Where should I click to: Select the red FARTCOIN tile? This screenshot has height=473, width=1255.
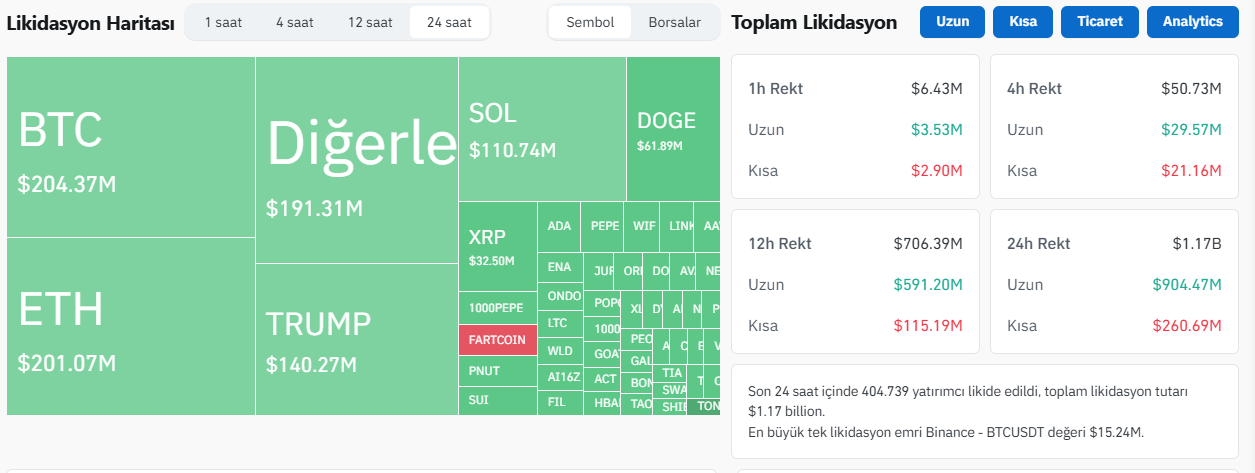click(x=497, y=340)
